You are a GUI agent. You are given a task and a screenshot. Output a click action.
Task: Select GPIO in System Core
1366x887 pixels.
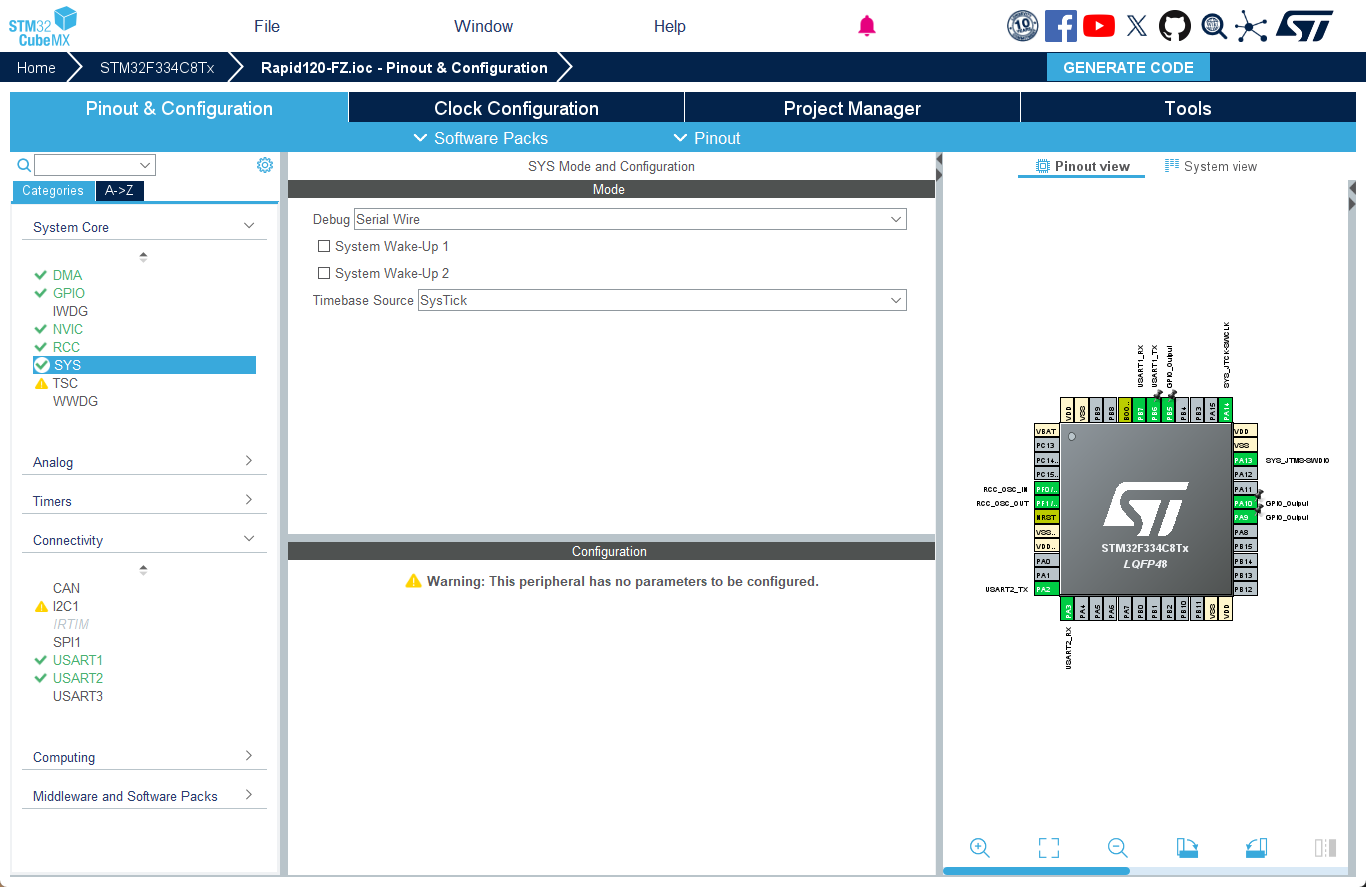(x=69, y=293)
